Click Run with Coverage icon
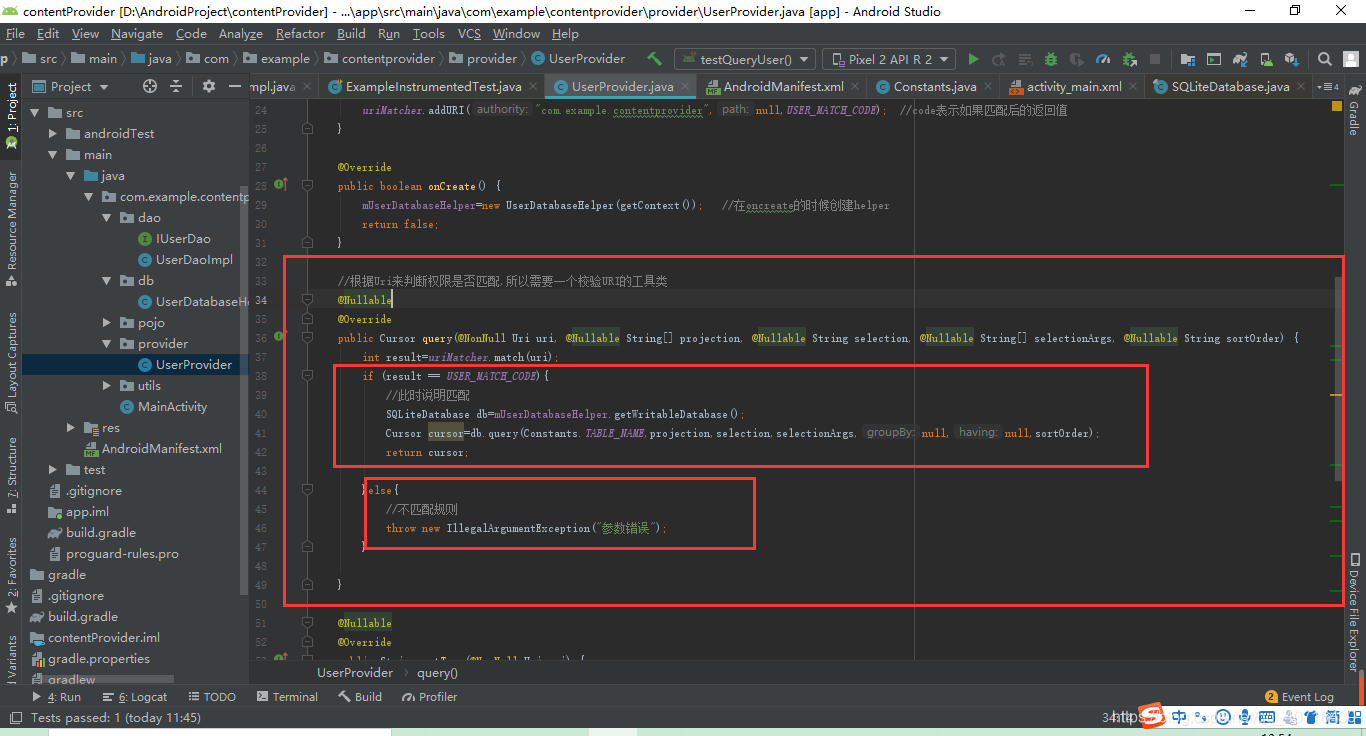Viewport: 1366px width, 736px height. click(1077, 59)
